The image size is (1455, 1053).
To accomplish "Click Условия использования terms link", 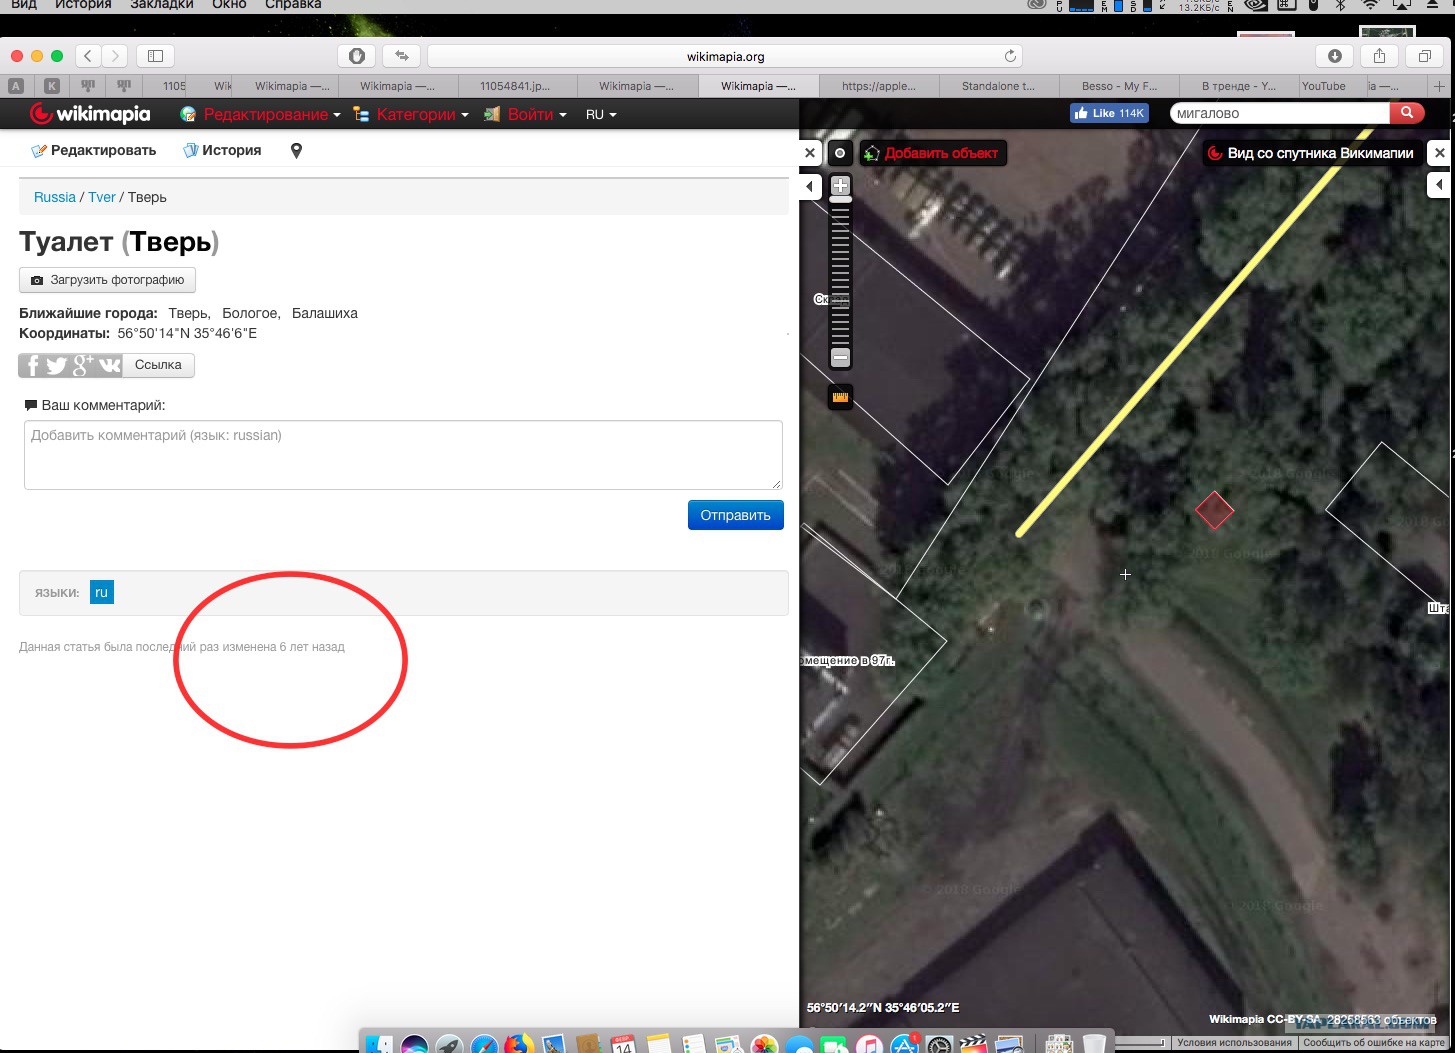I will (x=1235, y=1042).
